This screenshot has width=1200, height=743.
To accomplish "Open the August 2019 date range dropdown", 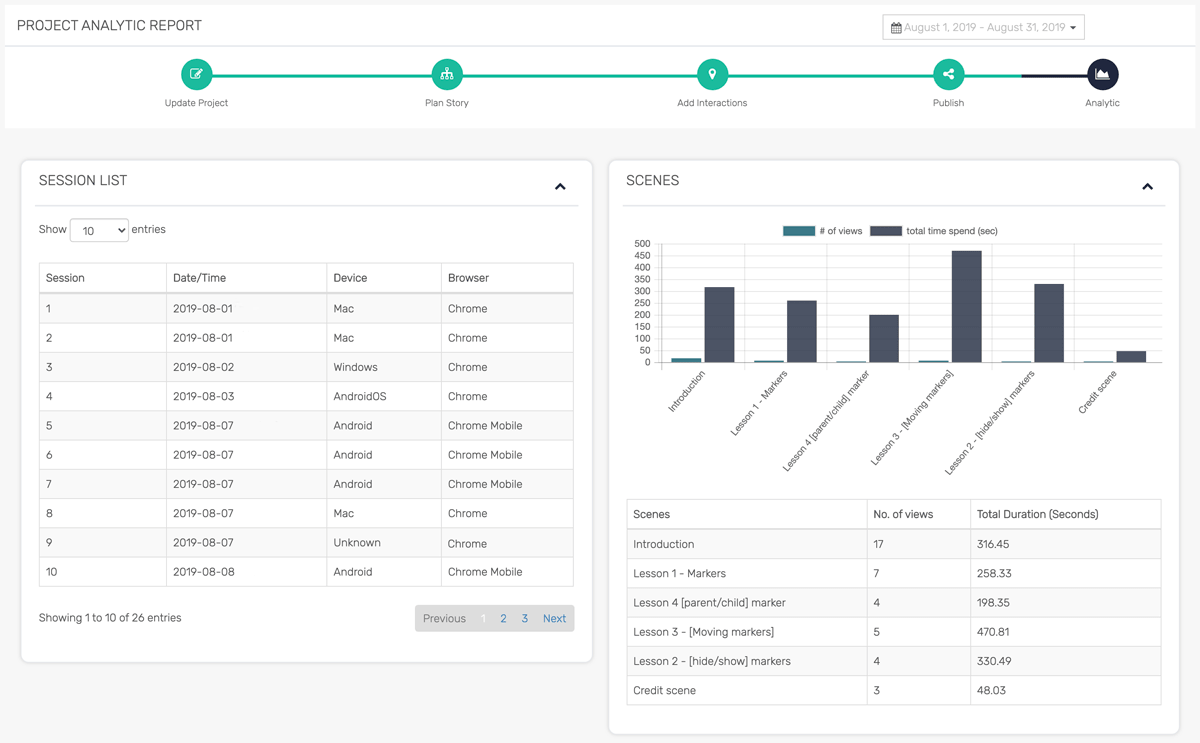I will click(x=984, y=28).
